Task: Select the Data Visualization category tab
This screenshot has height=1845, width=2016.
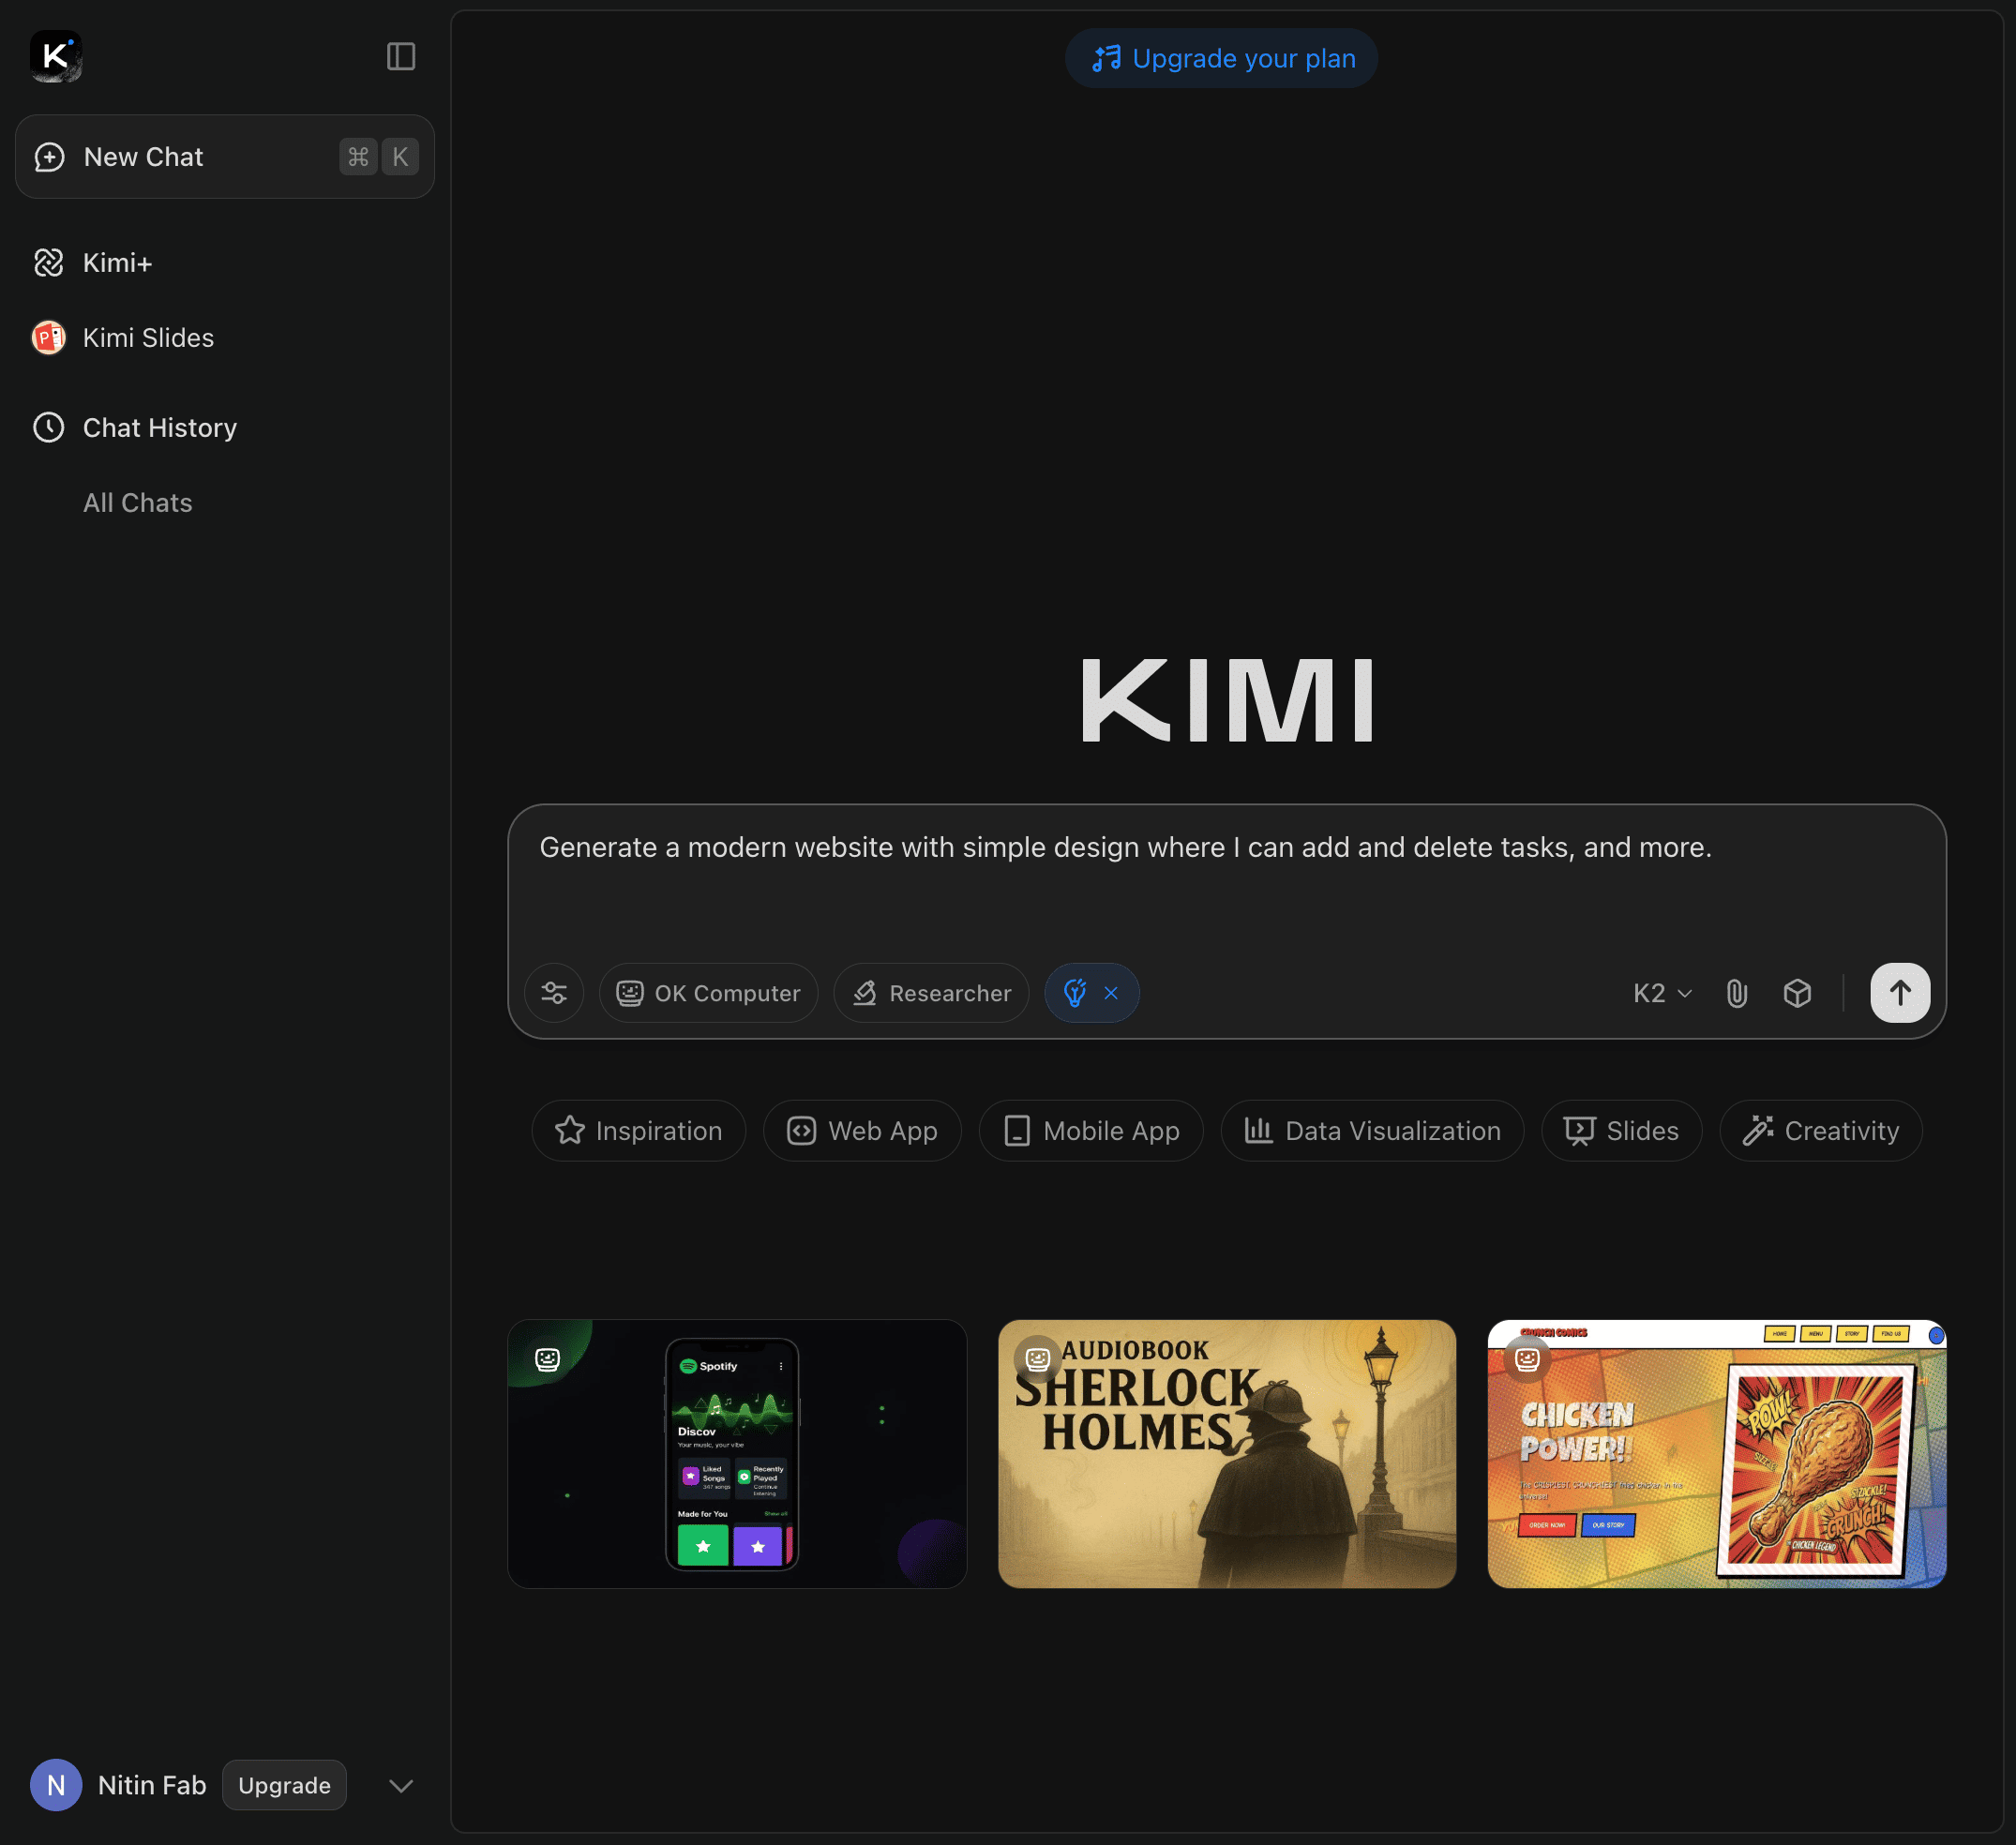Action: [x=1372, y=1131]
